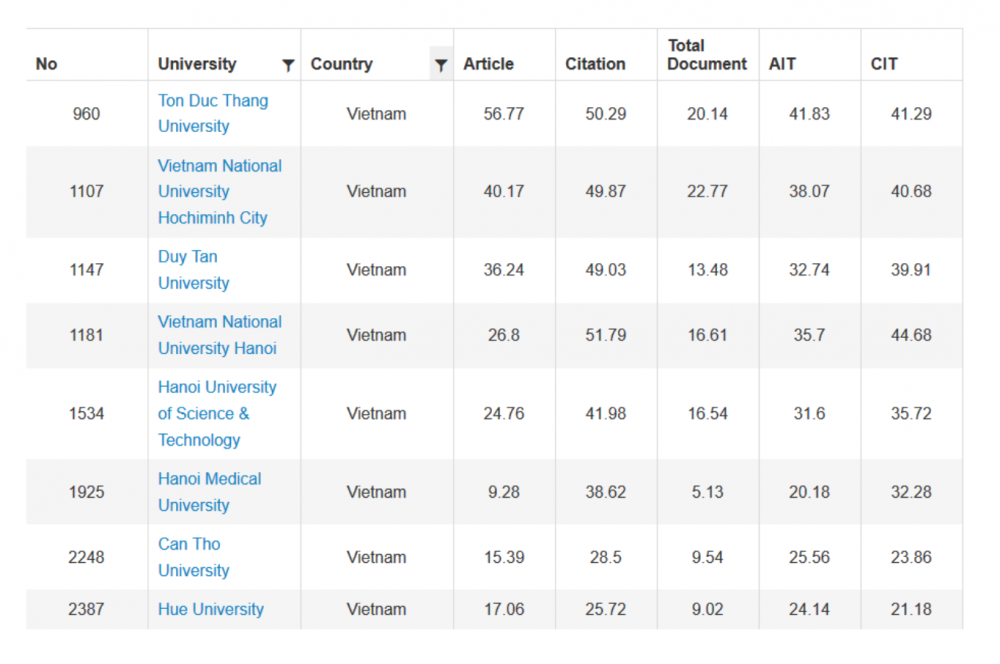
Task: Go to the Hue University link
Action: click(211, 609)
